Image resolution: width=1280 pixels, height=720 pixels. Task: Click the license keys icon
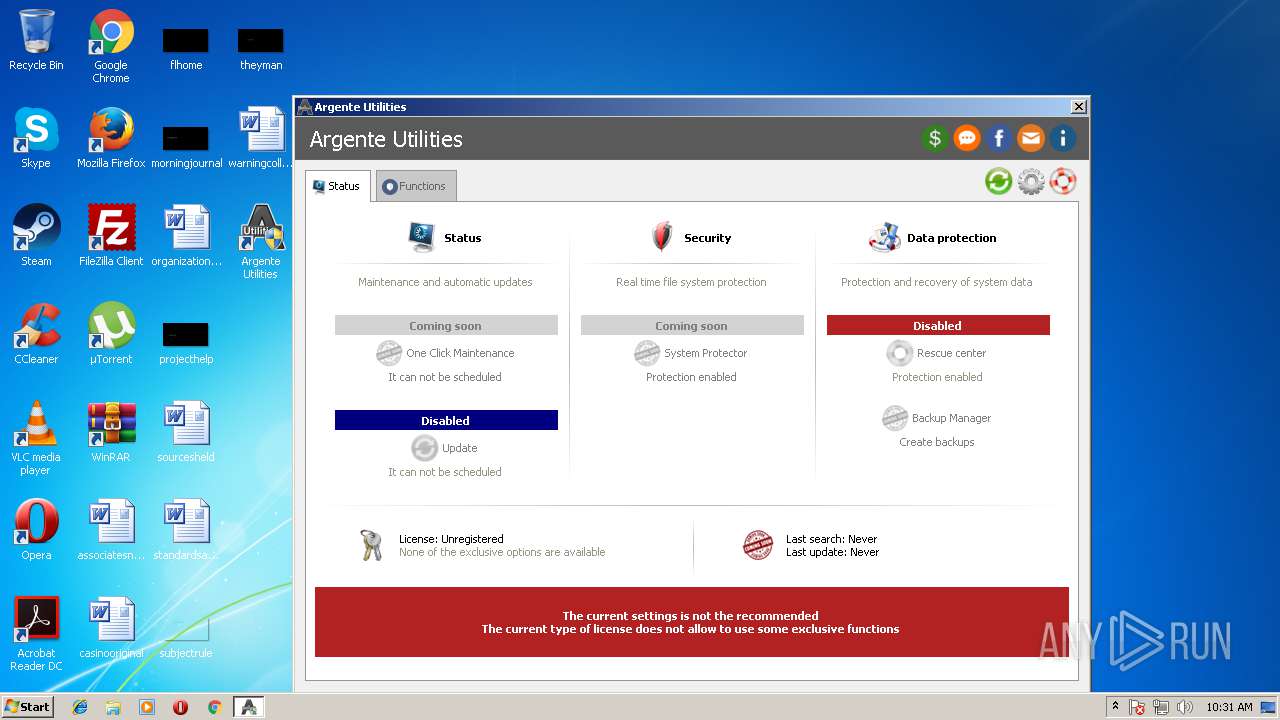(x=371, y=545)
